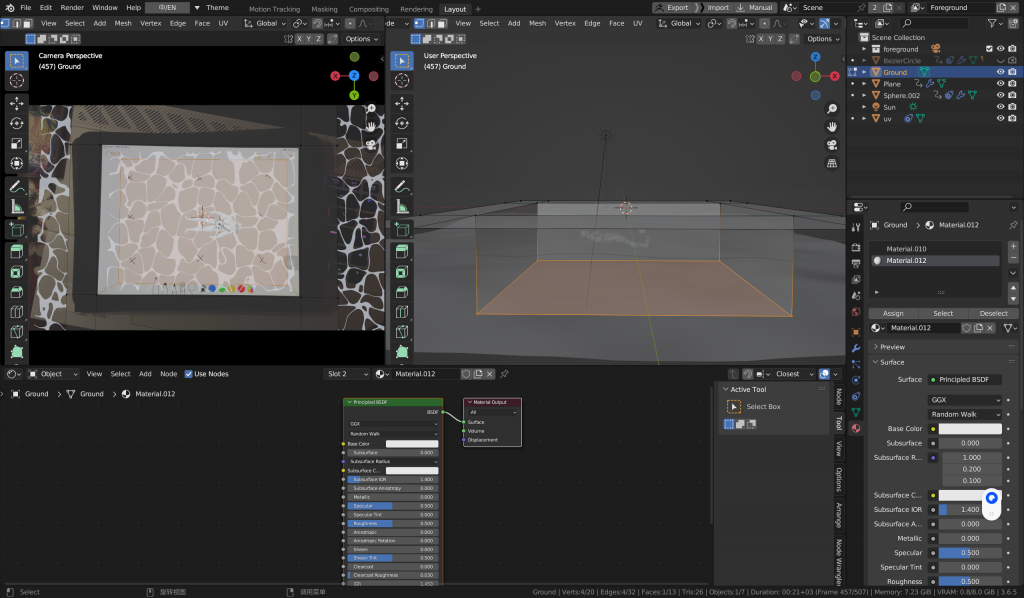1024x598 pixels.
Task: Open the Random Walk subsurface method dropdown
Action: pos(964,414)
